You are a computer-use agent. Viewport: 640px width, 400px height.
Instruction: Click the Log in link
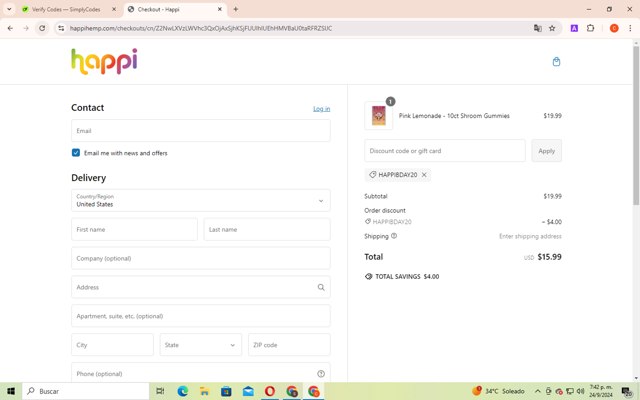click(x=322, y=109)
